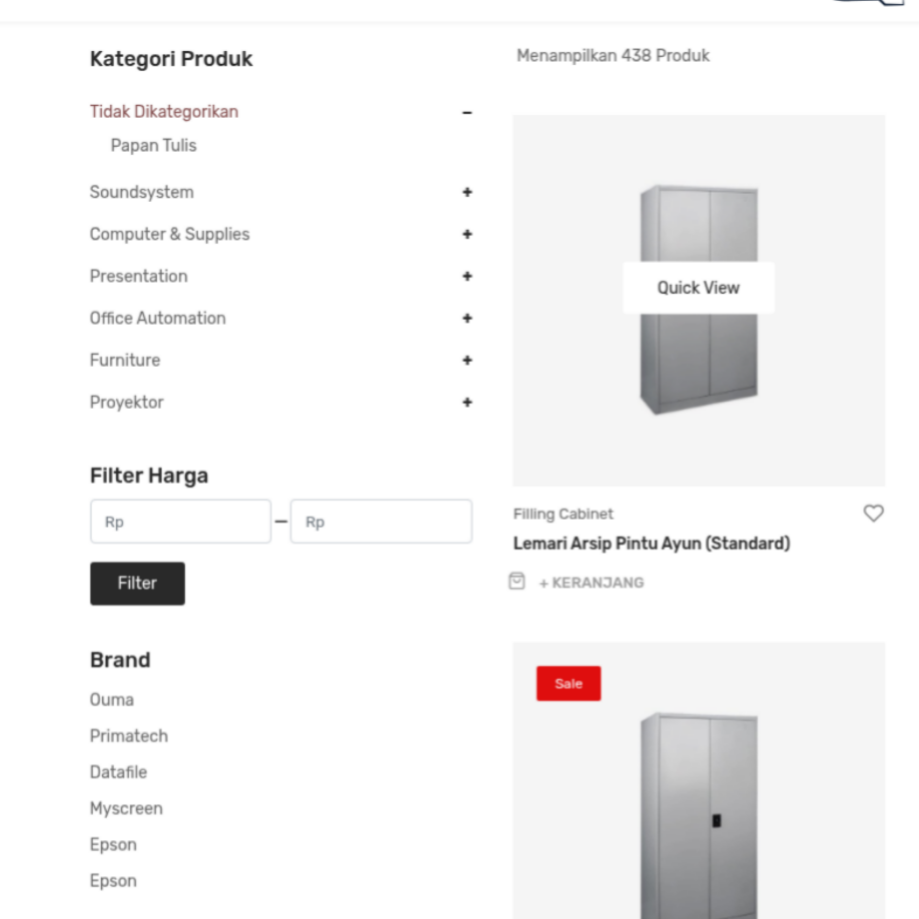Click the Filter button
This screenshot has height=919, width=919.
point(137,583)
